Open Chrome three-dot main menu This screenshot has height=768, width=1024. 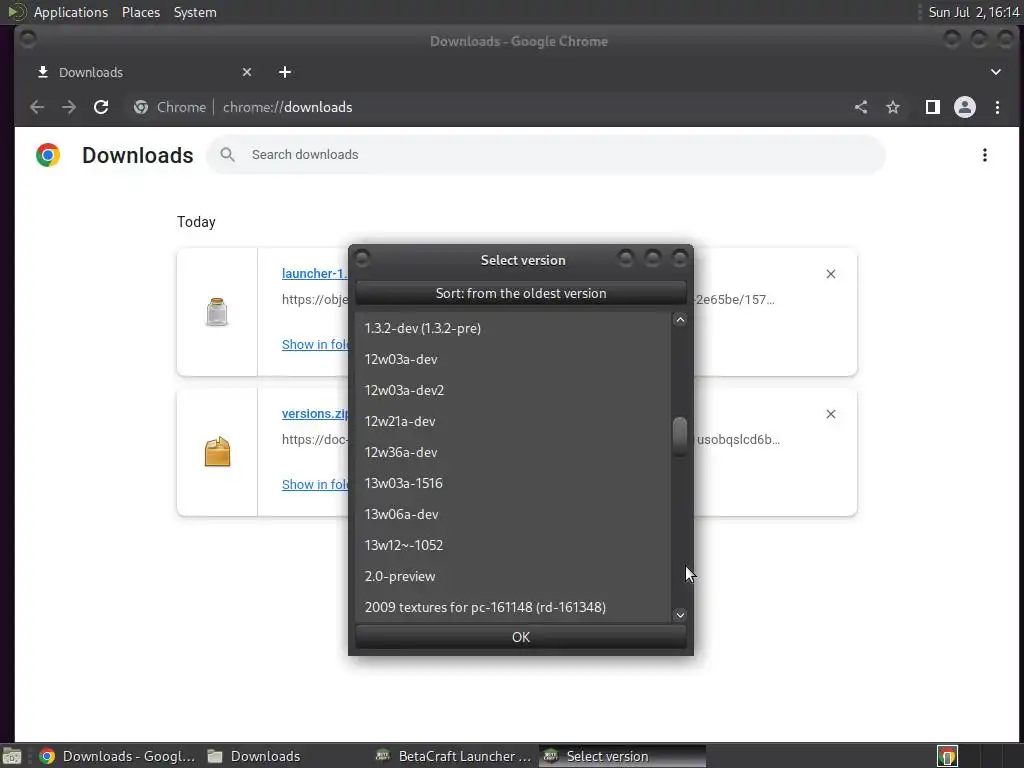[x=997, y=107]
